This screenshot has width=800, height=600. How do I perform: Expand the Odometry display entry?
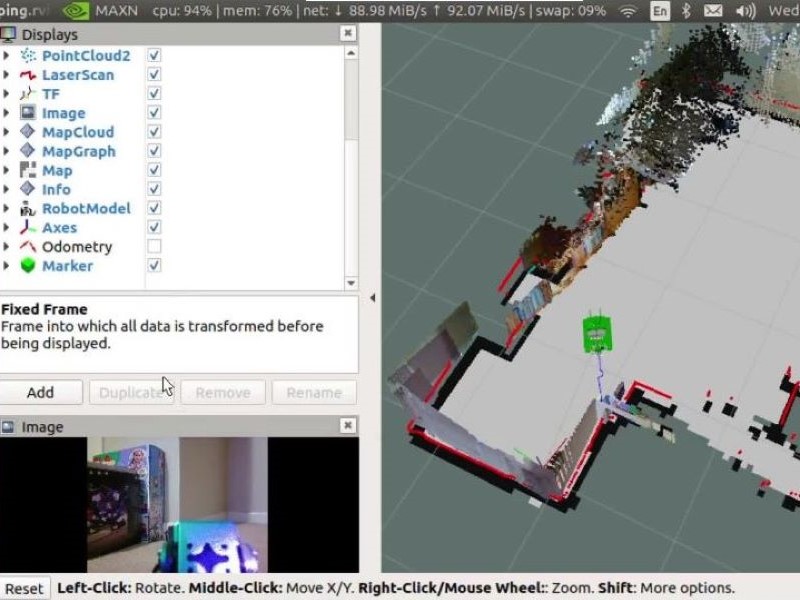pyautogui.click(x=7, y=247)
